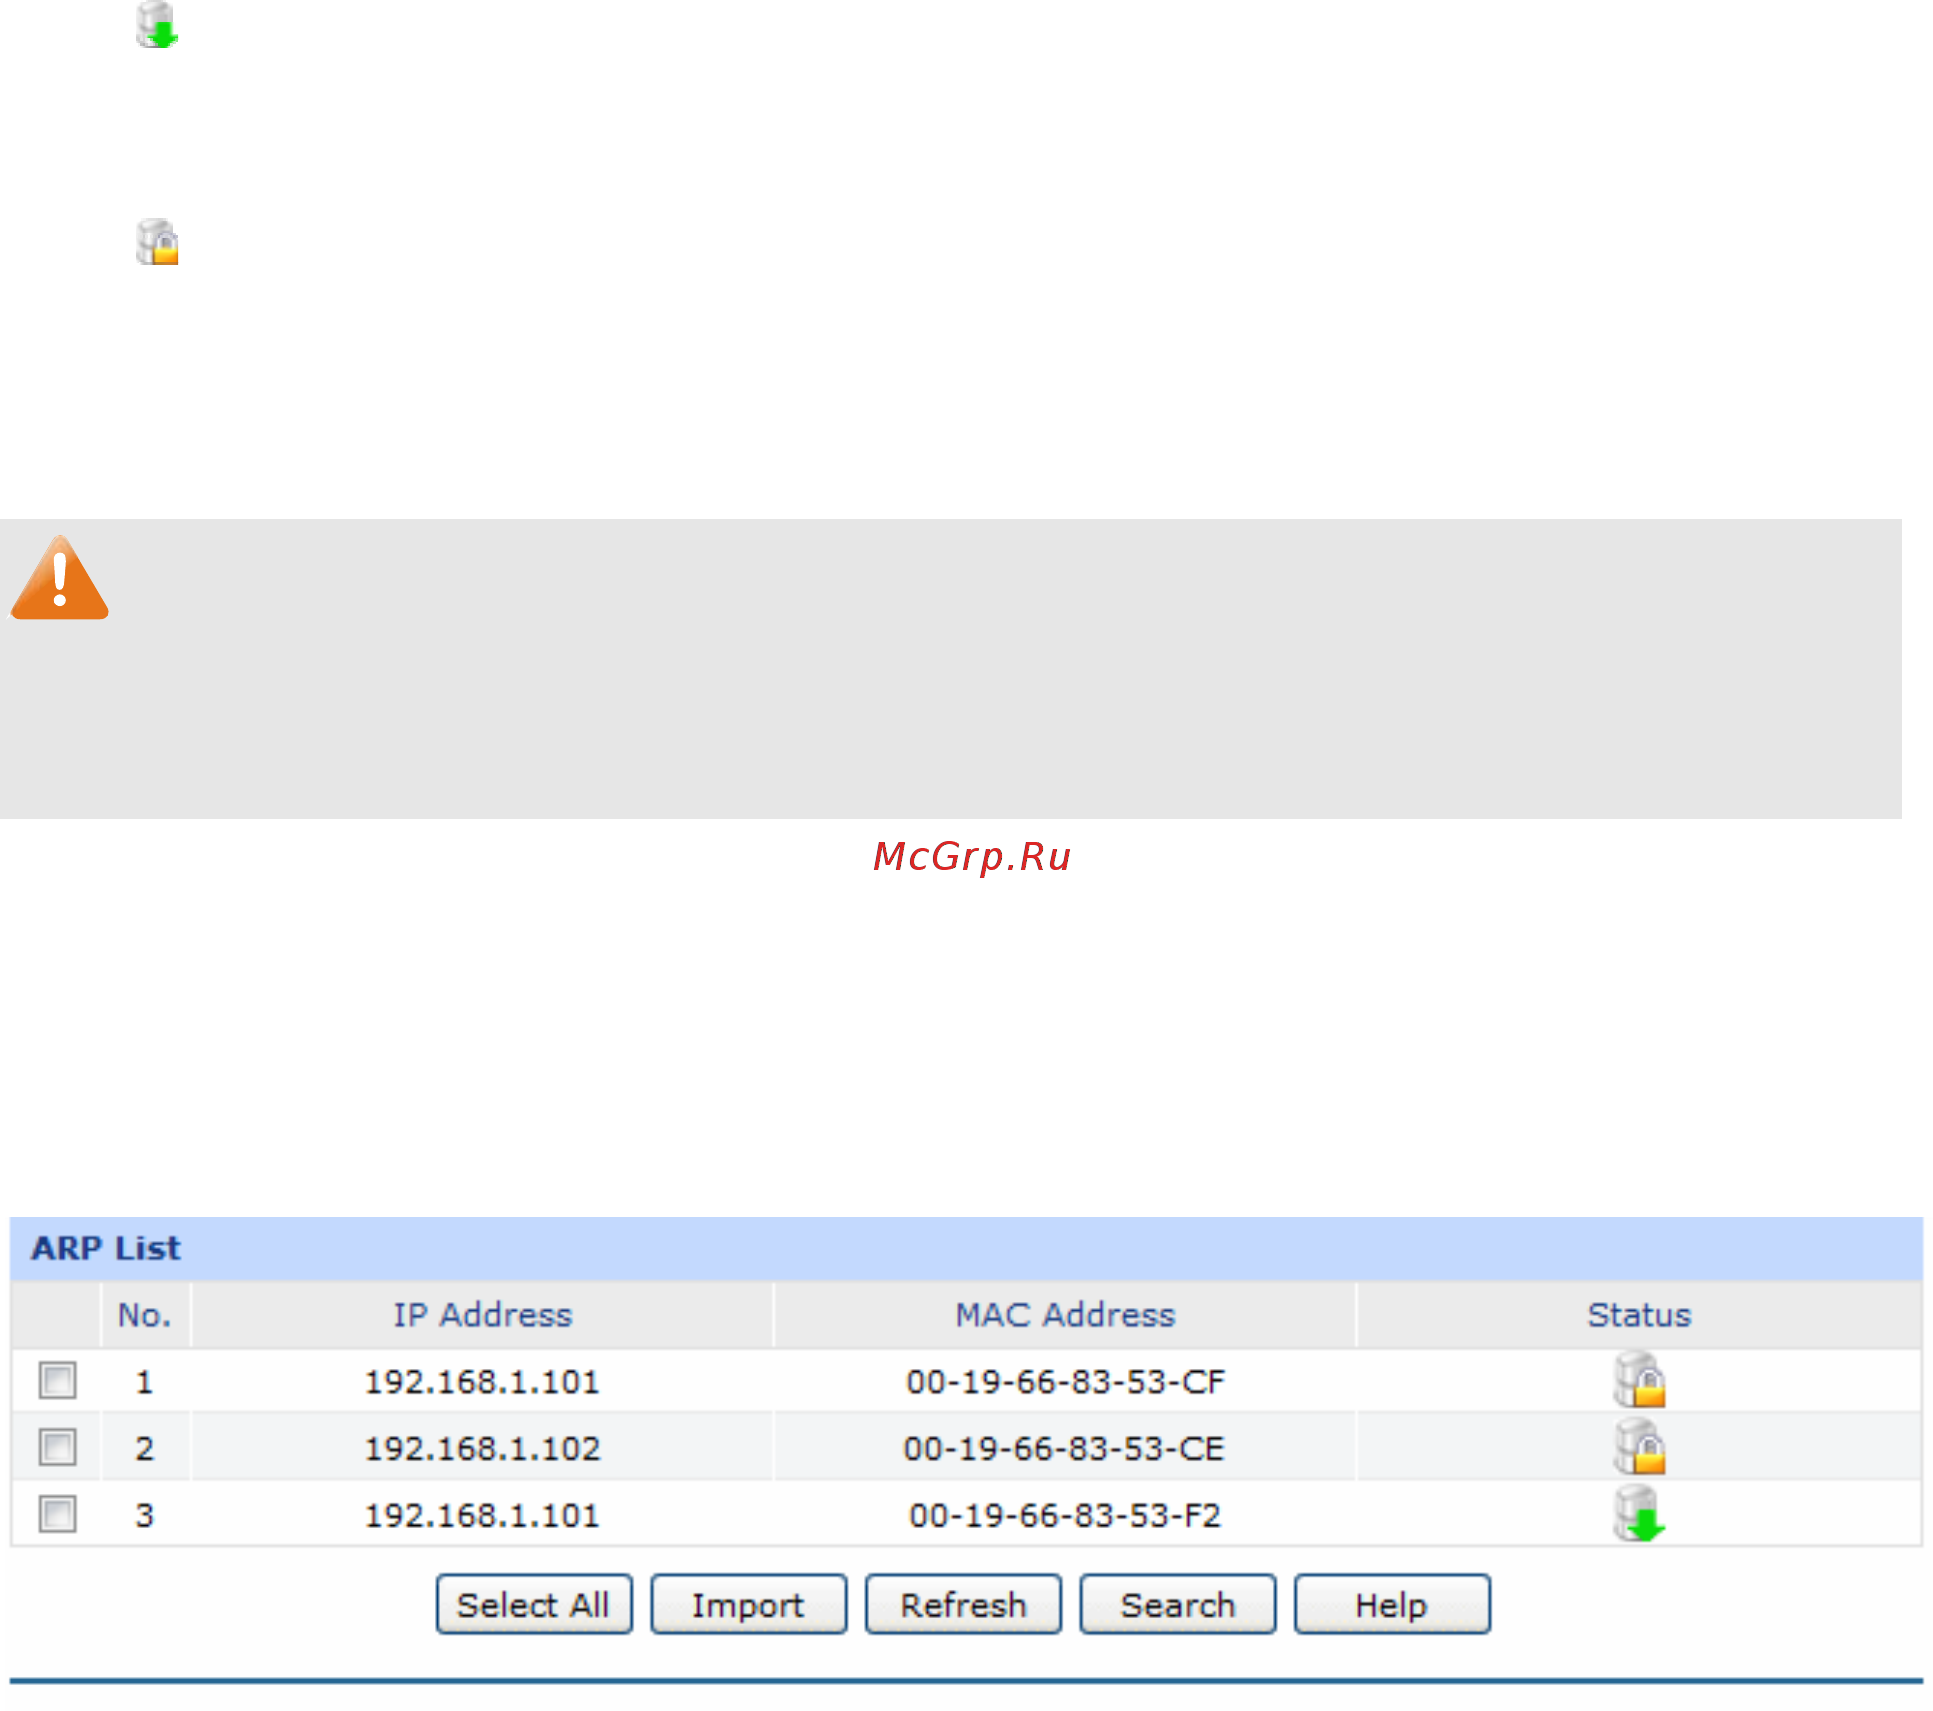The width and height of the screenshot is (1933, 1711).
Task: Open Help for the ARP List
Action: coord(1392,1604)
